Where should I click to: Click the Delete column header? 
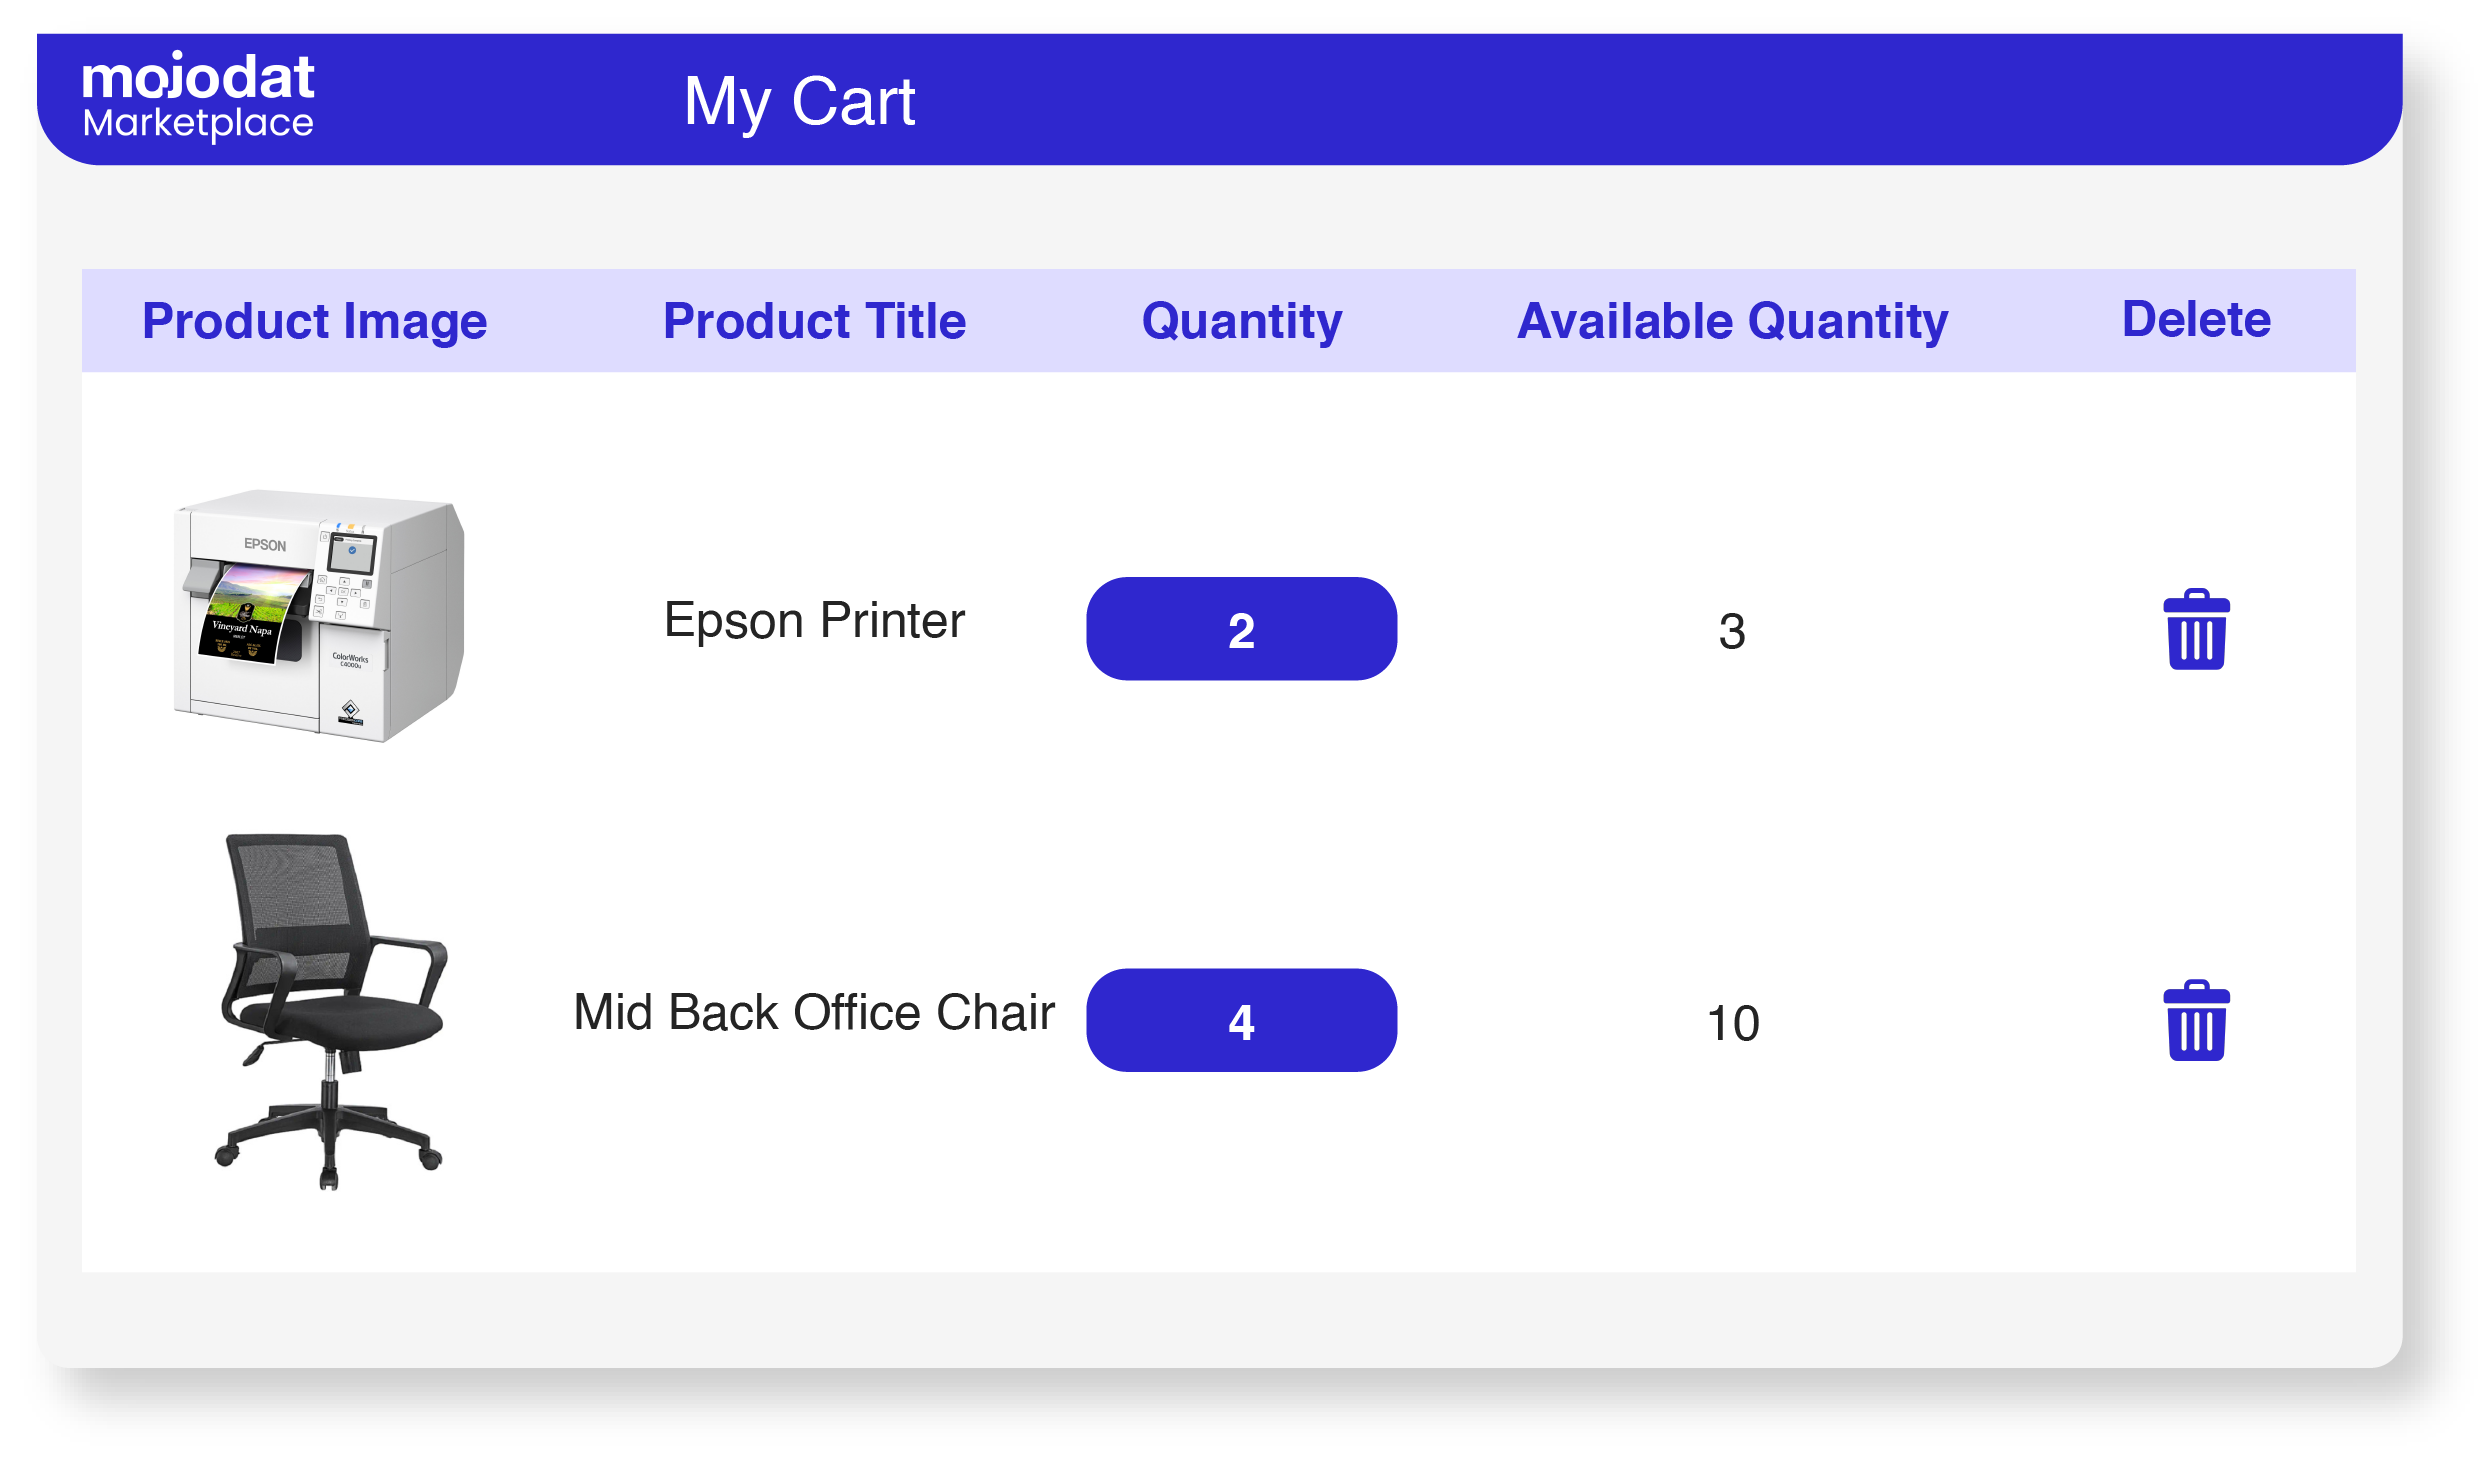pos(2196,319)
